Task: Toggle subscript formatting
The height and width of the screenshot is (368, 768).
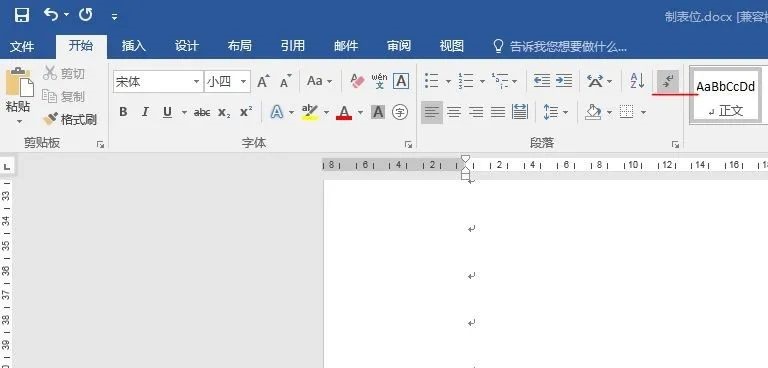Action: coord(224,113)
